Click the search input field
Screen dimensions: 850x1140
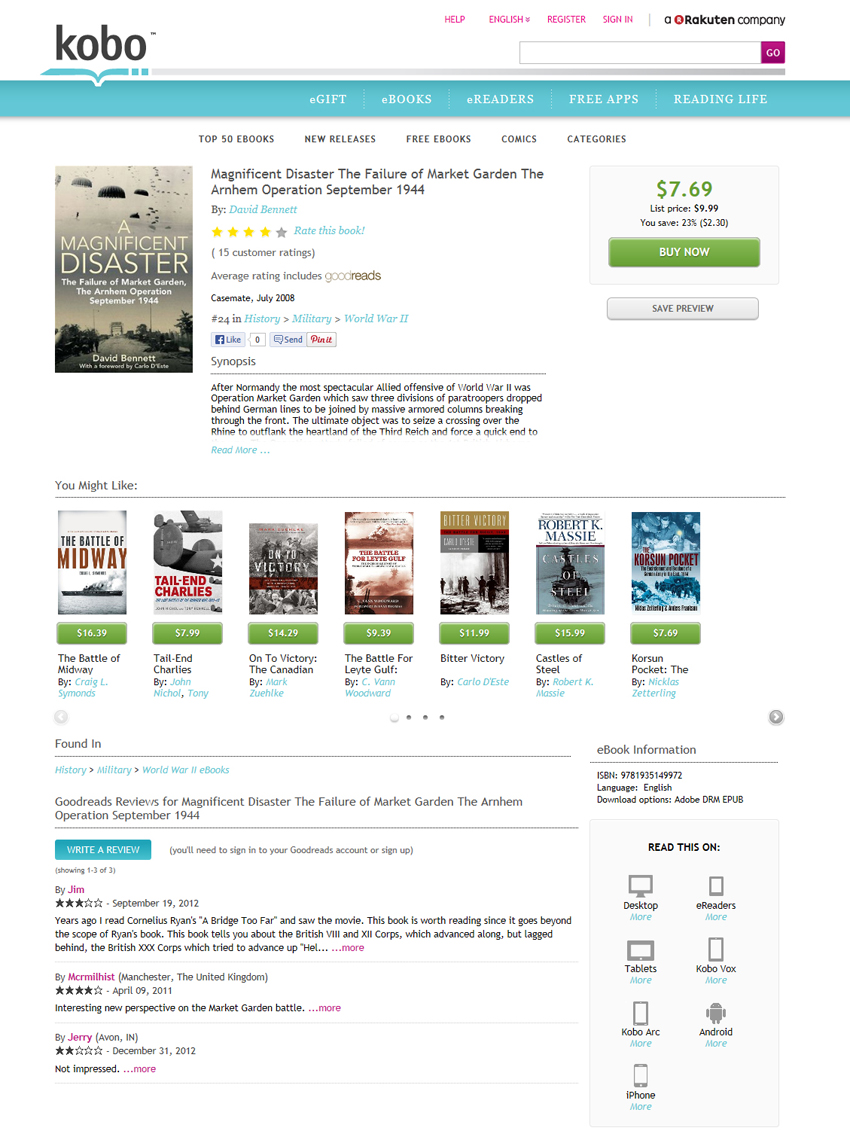click(x=640, y=53)
